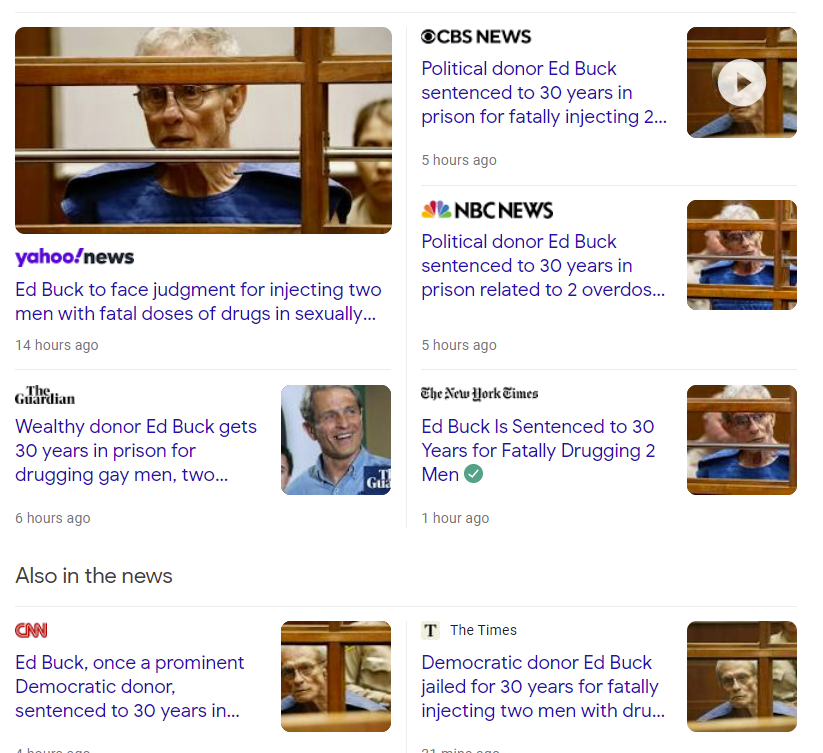This screenshot has width=823, height=753.
Task: Open CBS headline about fatally injecting
Action: click(544, 92)
